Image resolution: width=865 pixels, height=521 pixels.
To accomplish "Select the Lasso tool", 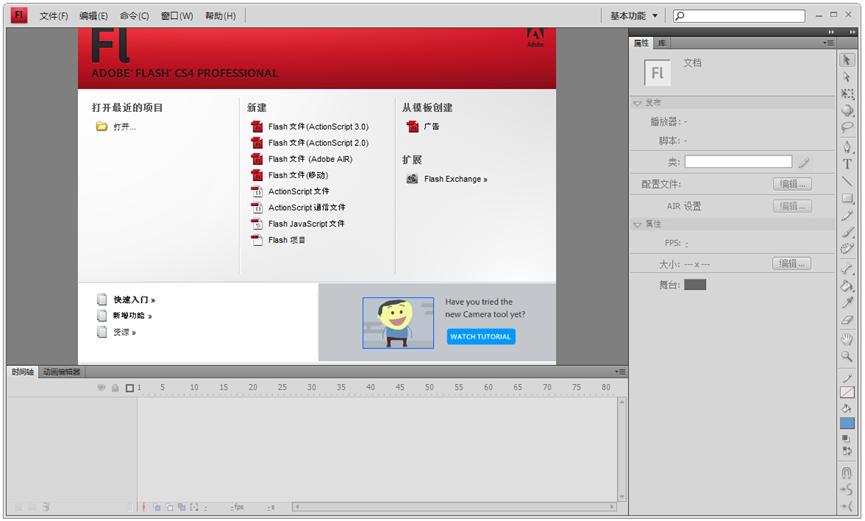I will 847,128.
